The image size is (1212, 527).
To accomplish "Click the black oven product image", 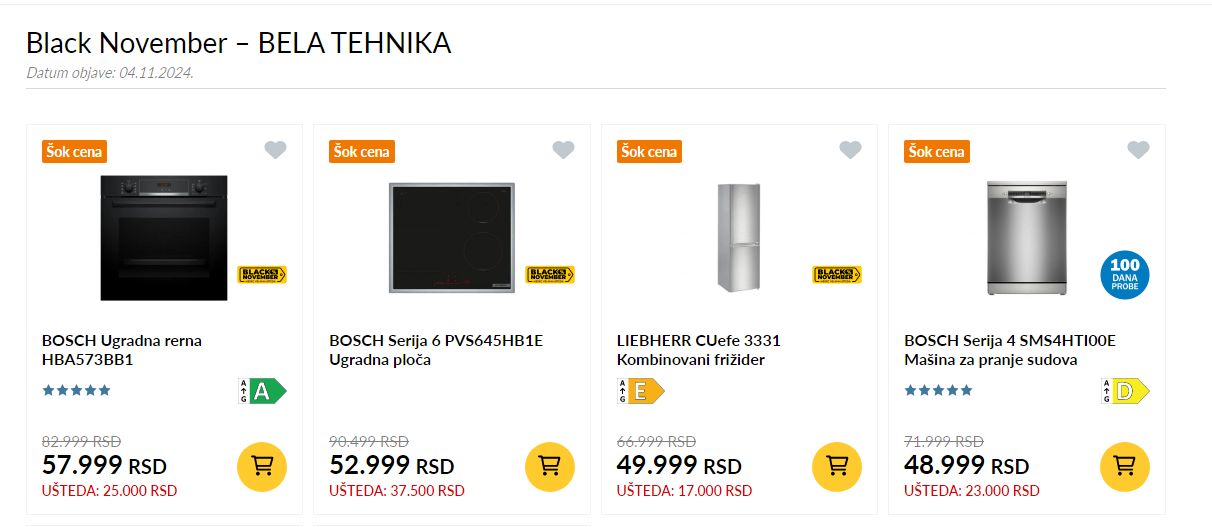I will click(164, 238).
